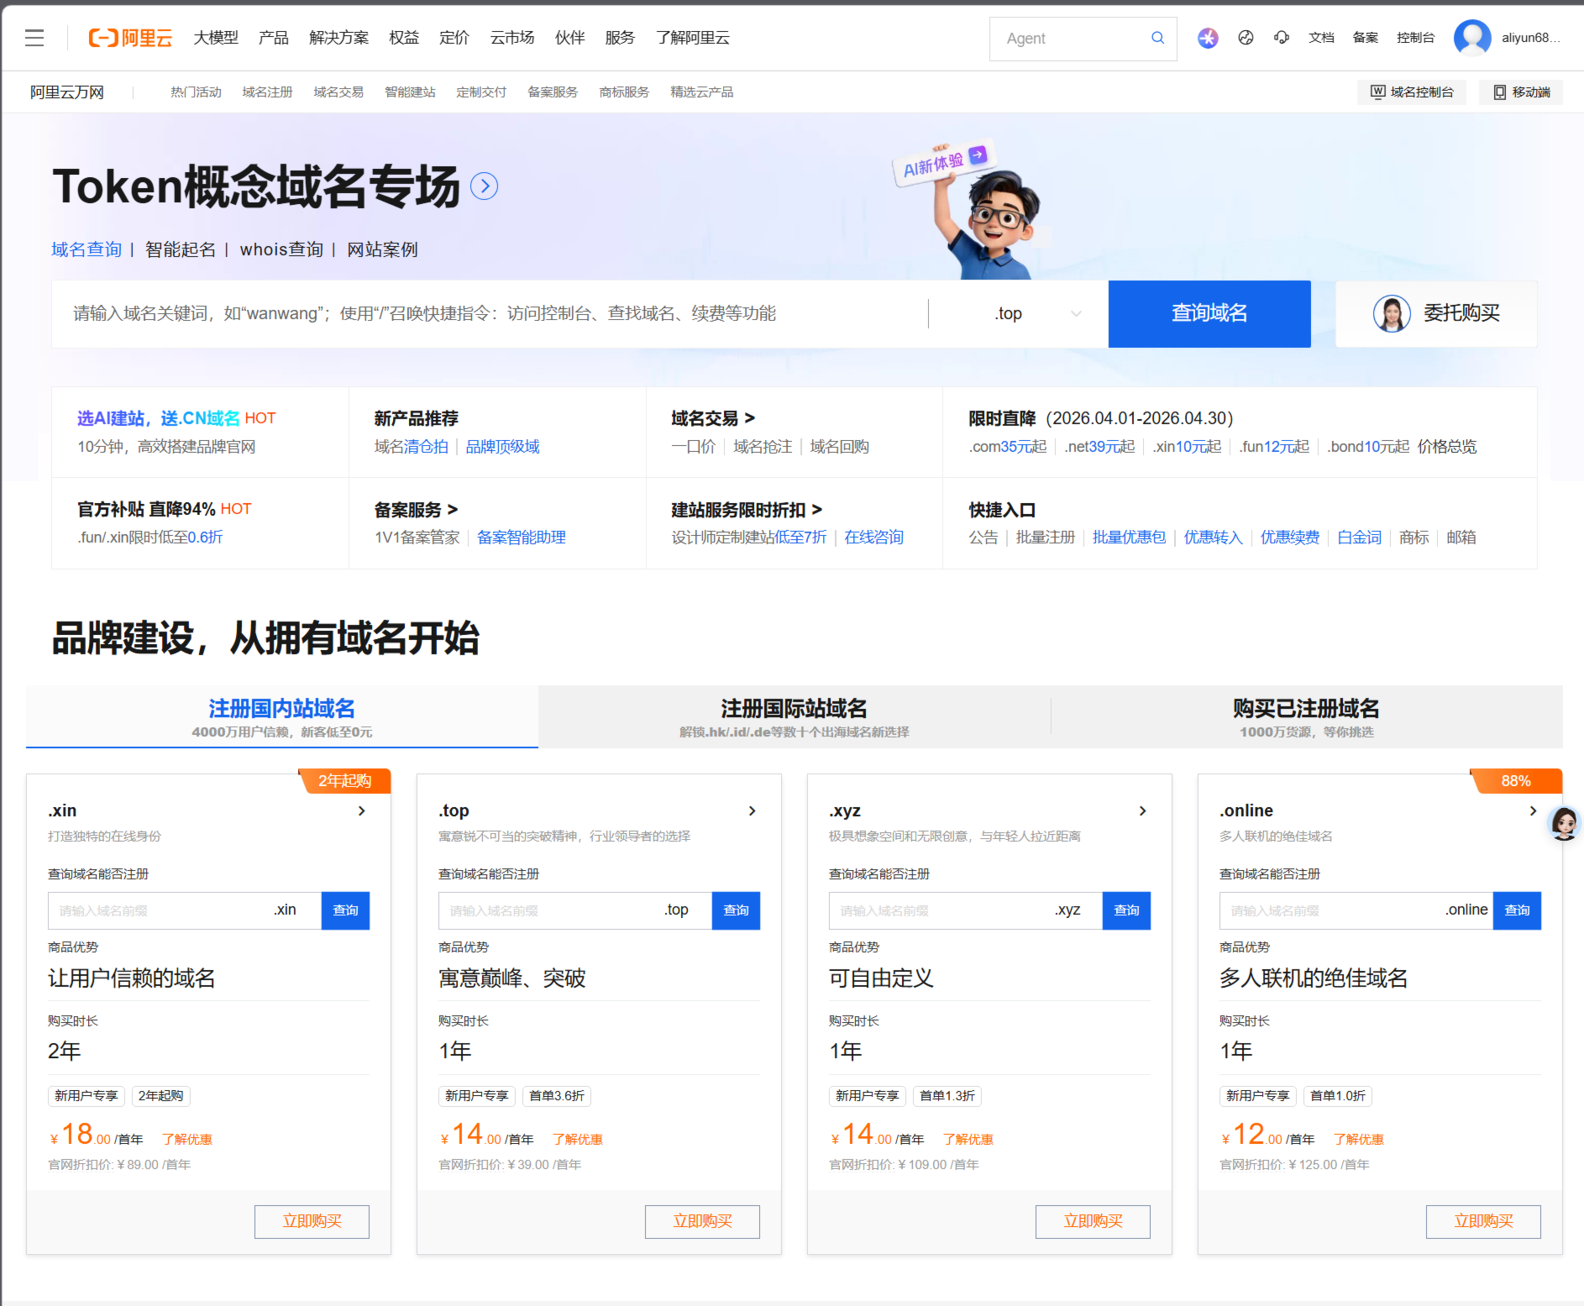Open the floating customer service avatar
This screenshot has height=1306, width=1584.
point(1564,823)
